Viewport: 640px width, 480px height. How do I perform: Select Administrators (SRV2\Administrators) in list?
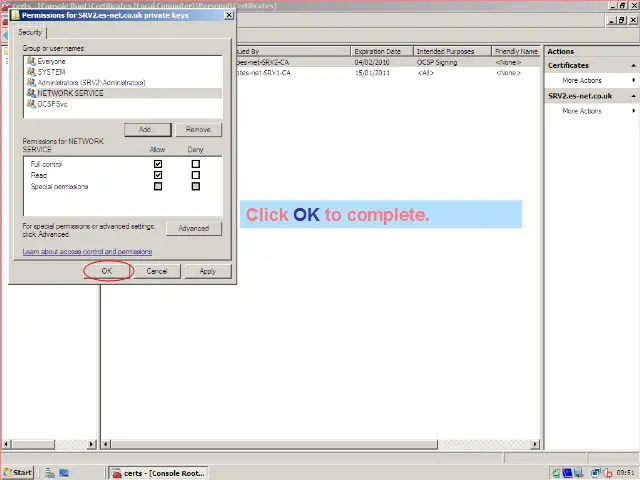[90, 82]
